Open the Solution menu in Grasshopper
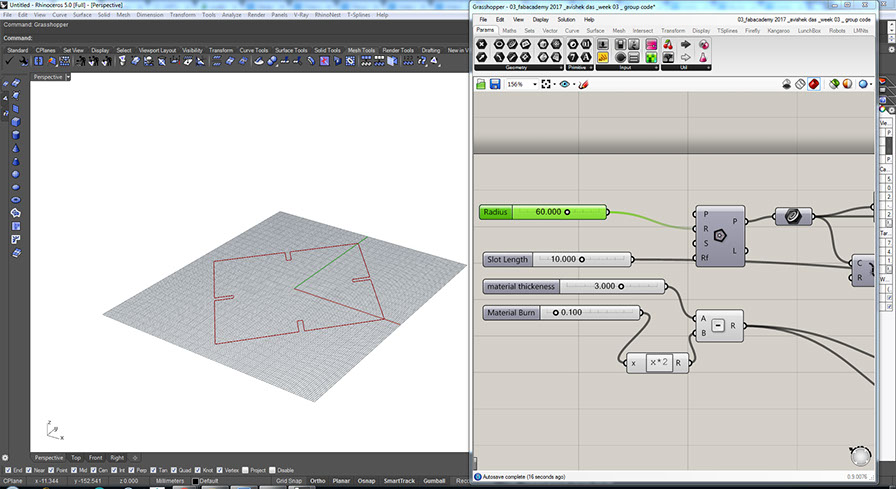Screen dimensions: 896x489 click(x=566, y=19)
